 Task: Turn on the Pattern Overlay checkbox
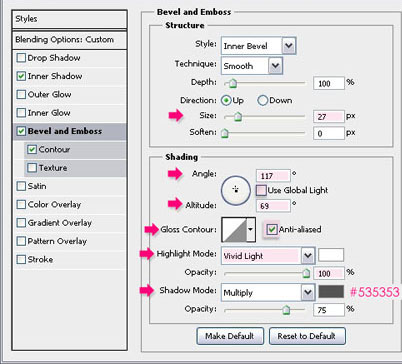click(21, 241)
